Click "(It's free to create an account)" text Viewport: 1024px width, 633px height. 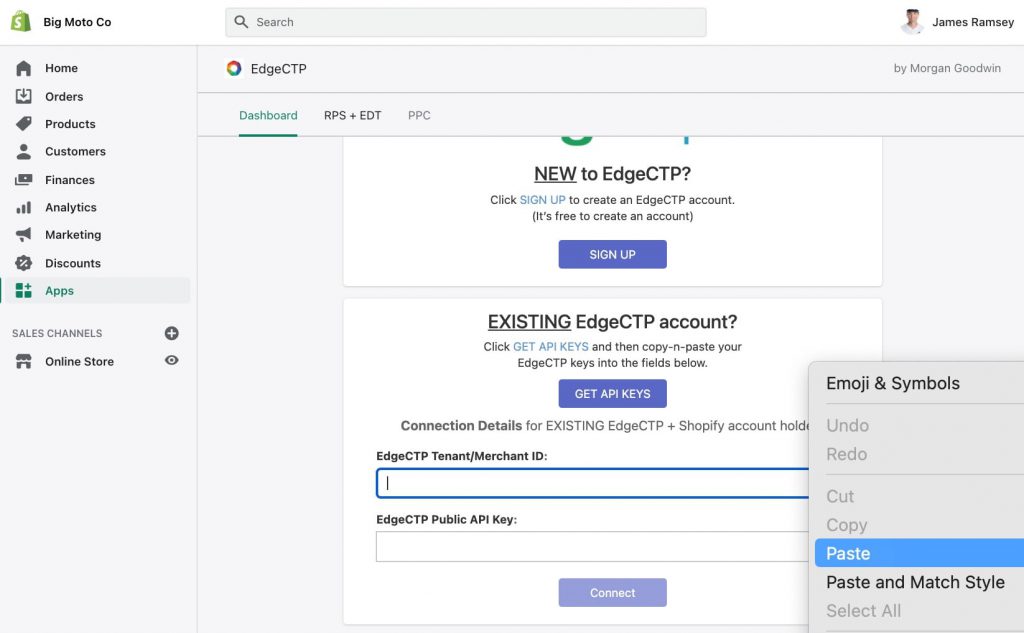[613, 216]
